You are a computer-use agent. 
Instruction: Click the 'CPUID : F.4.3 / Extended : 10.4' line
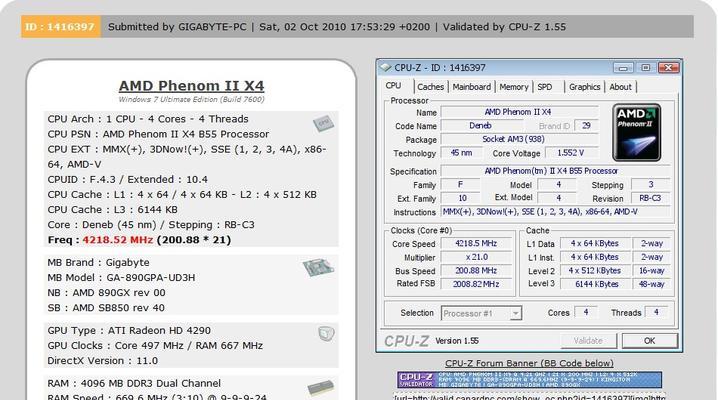(x=128, y=179)
